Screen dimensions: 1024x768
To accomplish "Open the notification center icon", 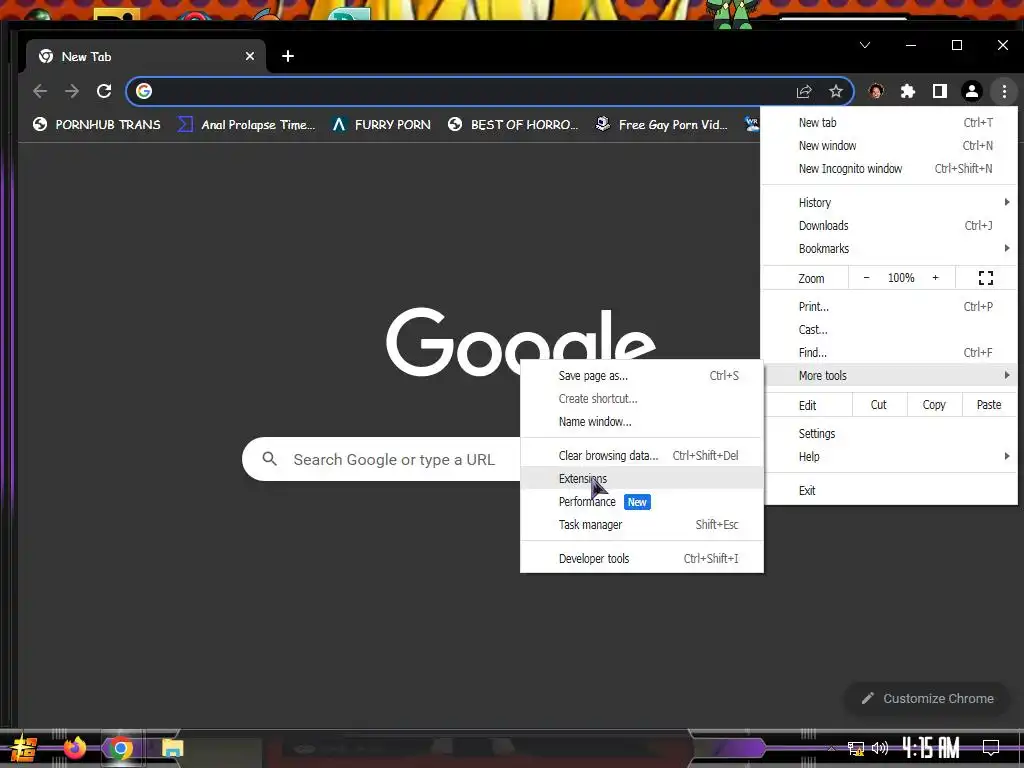I will pyautogui.click(x=991, y=747).
